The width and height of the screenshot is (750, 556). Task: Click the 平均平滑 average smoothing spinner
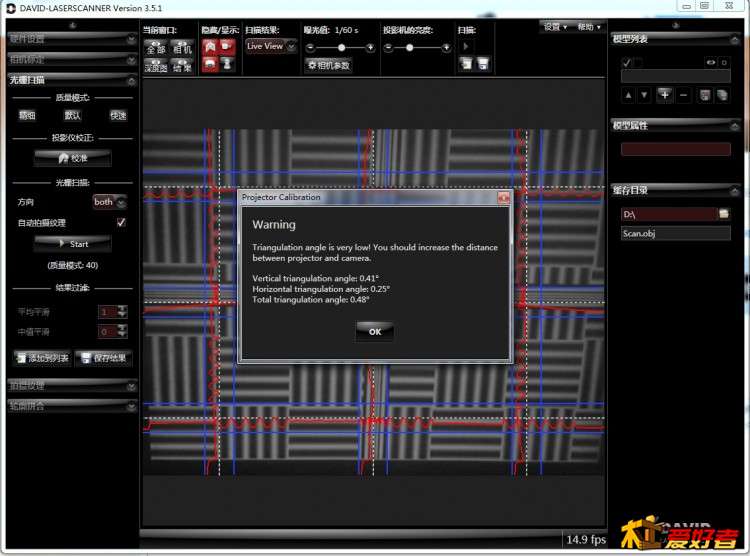pyautogui.click(x=113, y=311)
